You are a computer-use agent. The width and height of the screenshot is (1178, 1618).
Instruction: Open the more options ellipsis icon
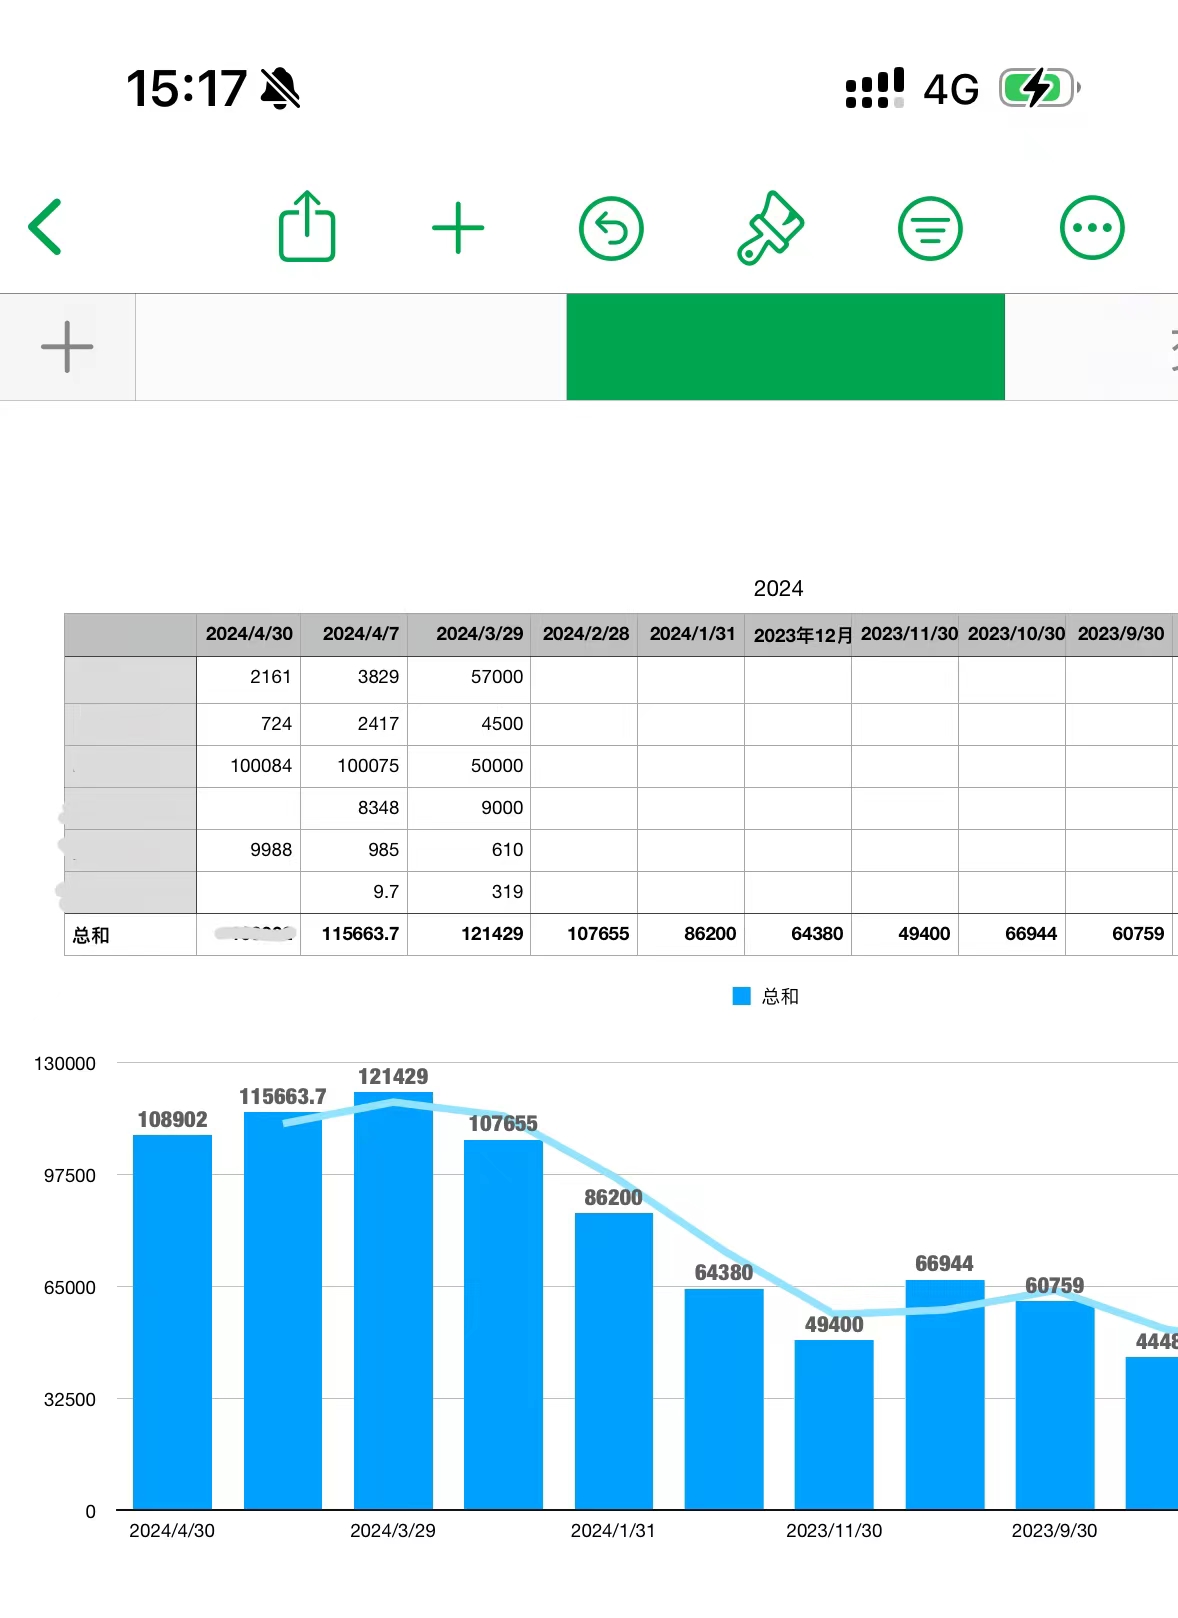[x=1092, y=228]
